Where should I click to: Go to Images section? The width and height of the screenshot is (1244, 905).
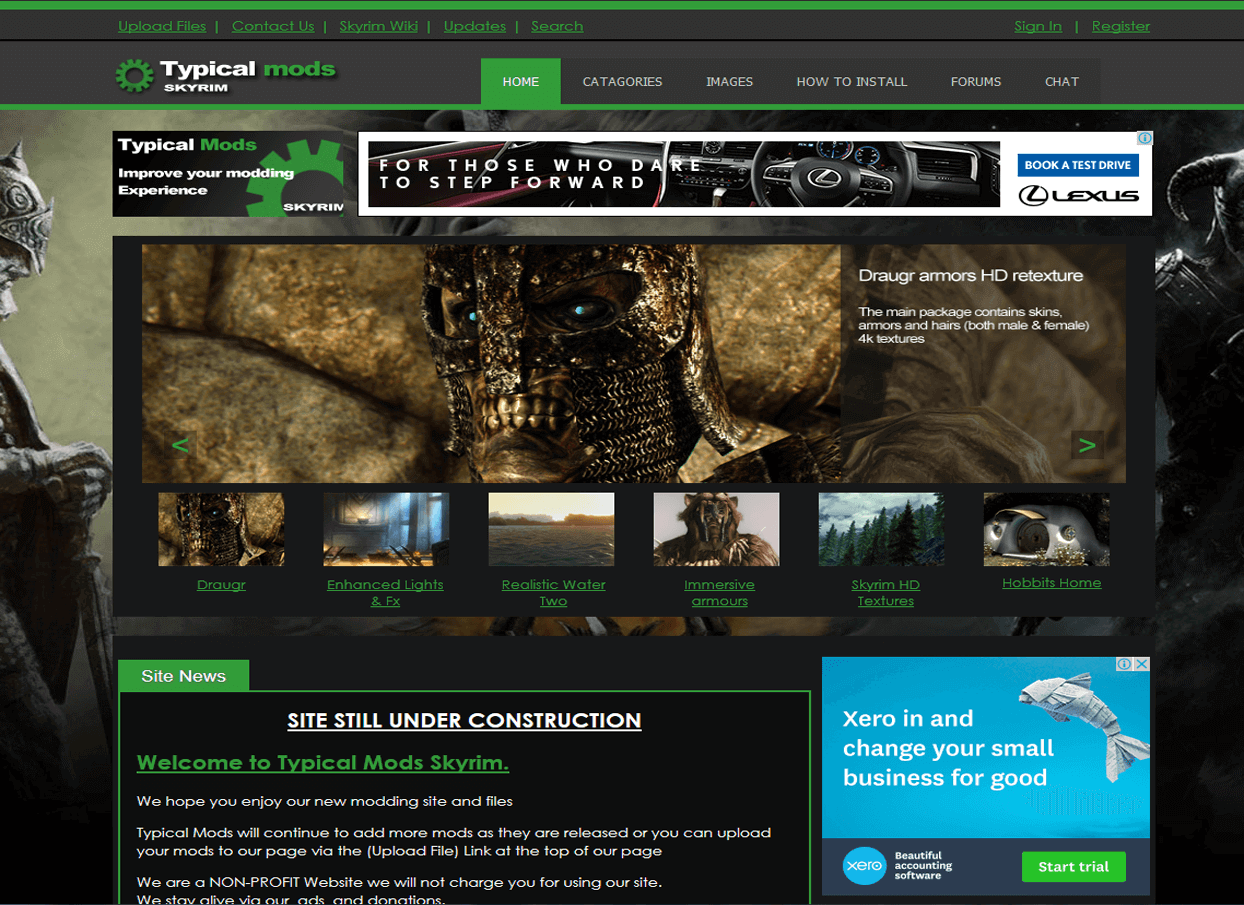point(729,82)
